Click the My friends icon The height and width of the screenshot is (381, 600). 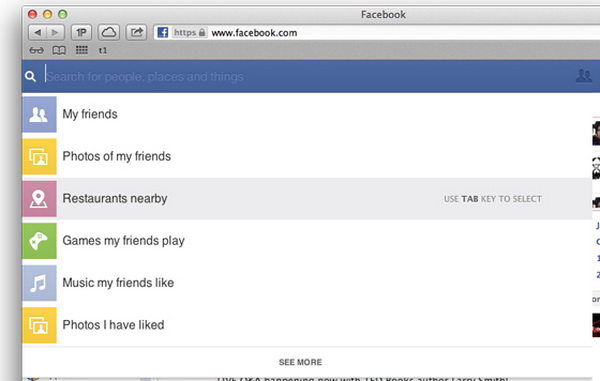point(39,114)
